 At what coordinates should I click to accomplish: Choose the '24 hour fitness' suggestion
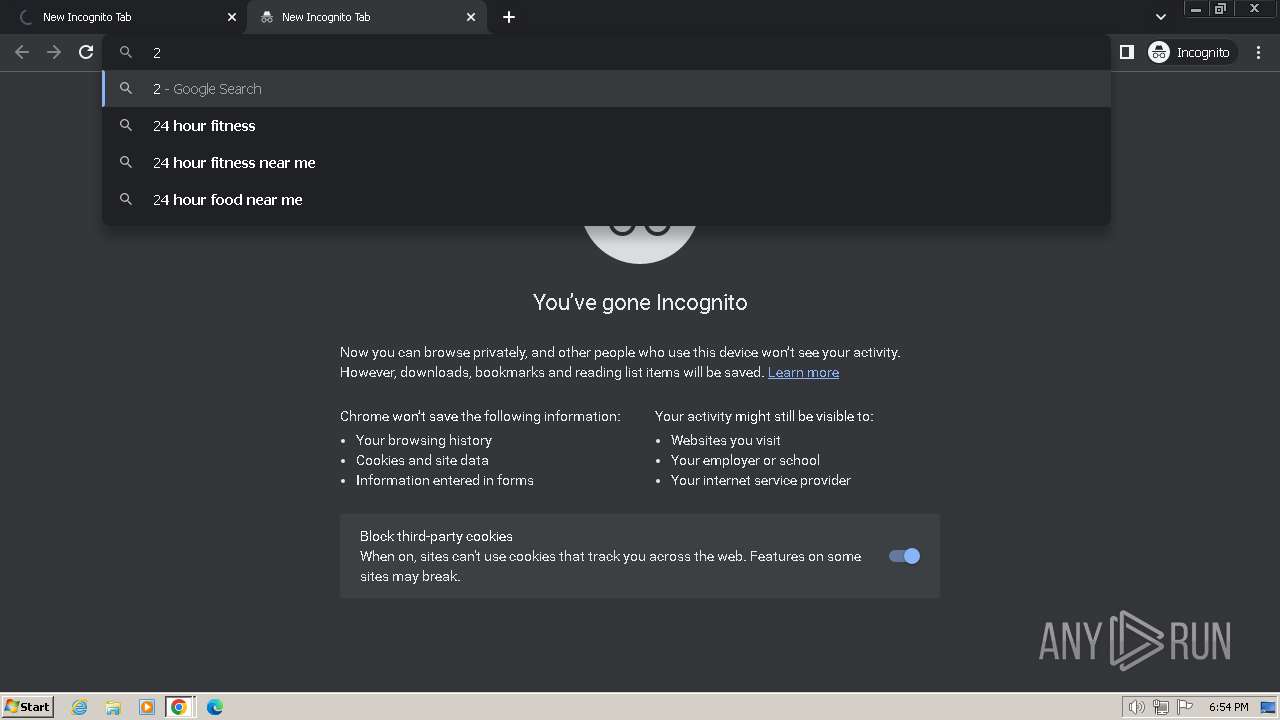606,126
